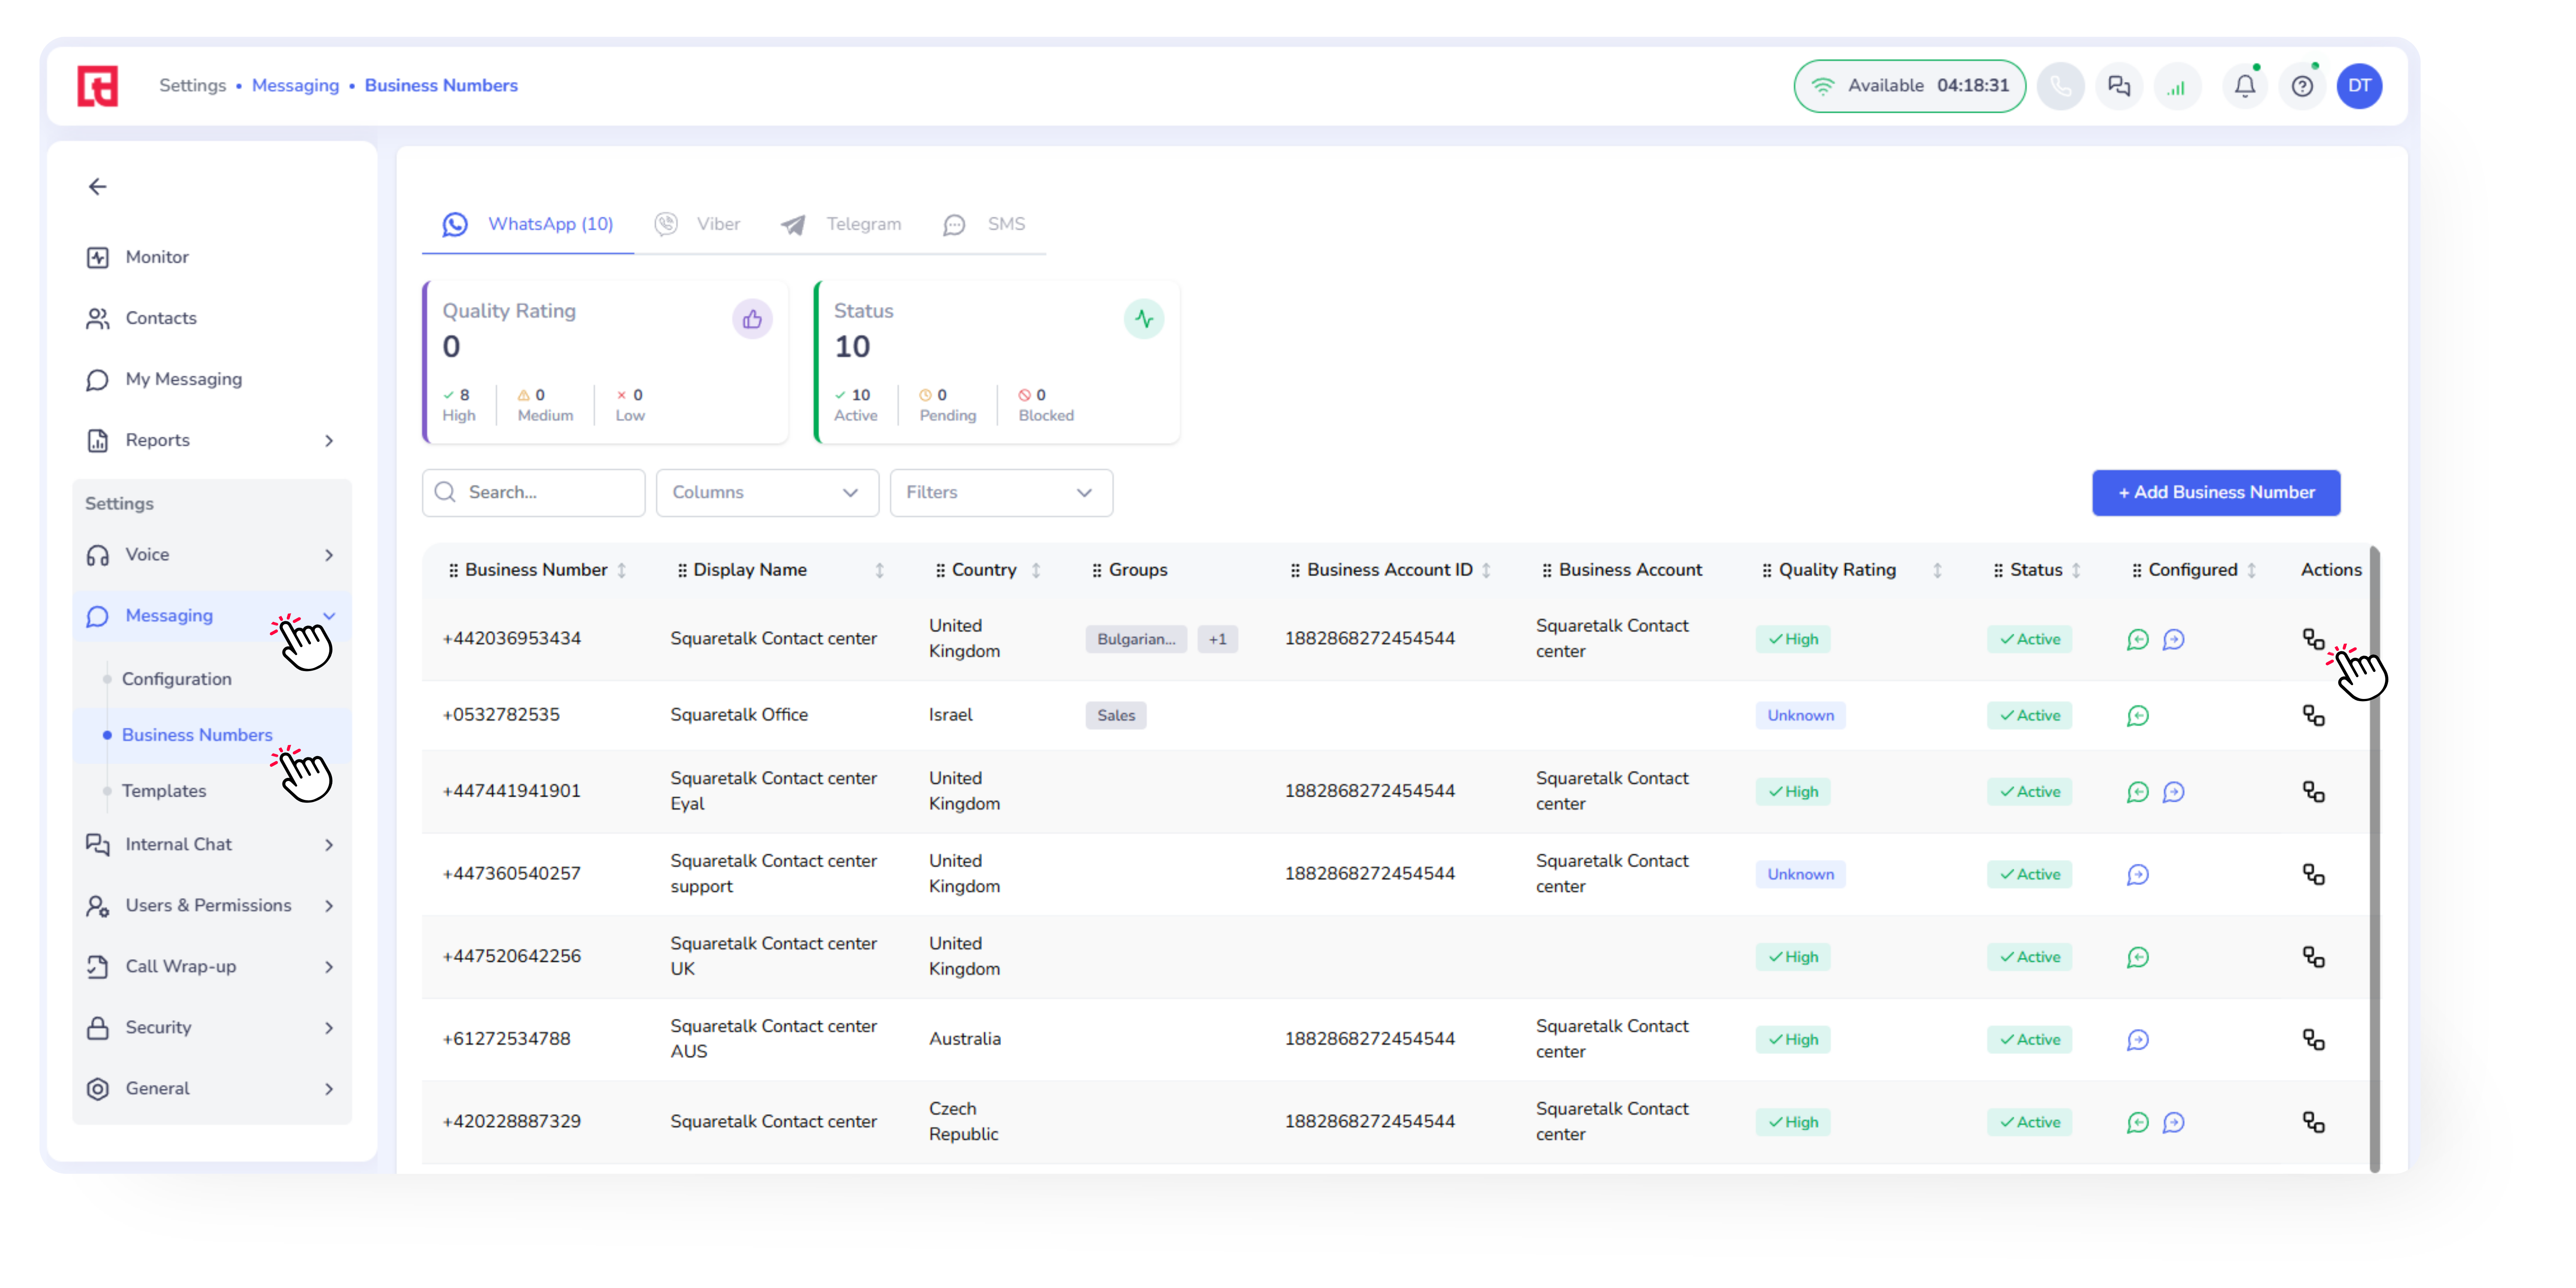
Task: Click the DT user avatar
Action: click(x=2359, y=86)
